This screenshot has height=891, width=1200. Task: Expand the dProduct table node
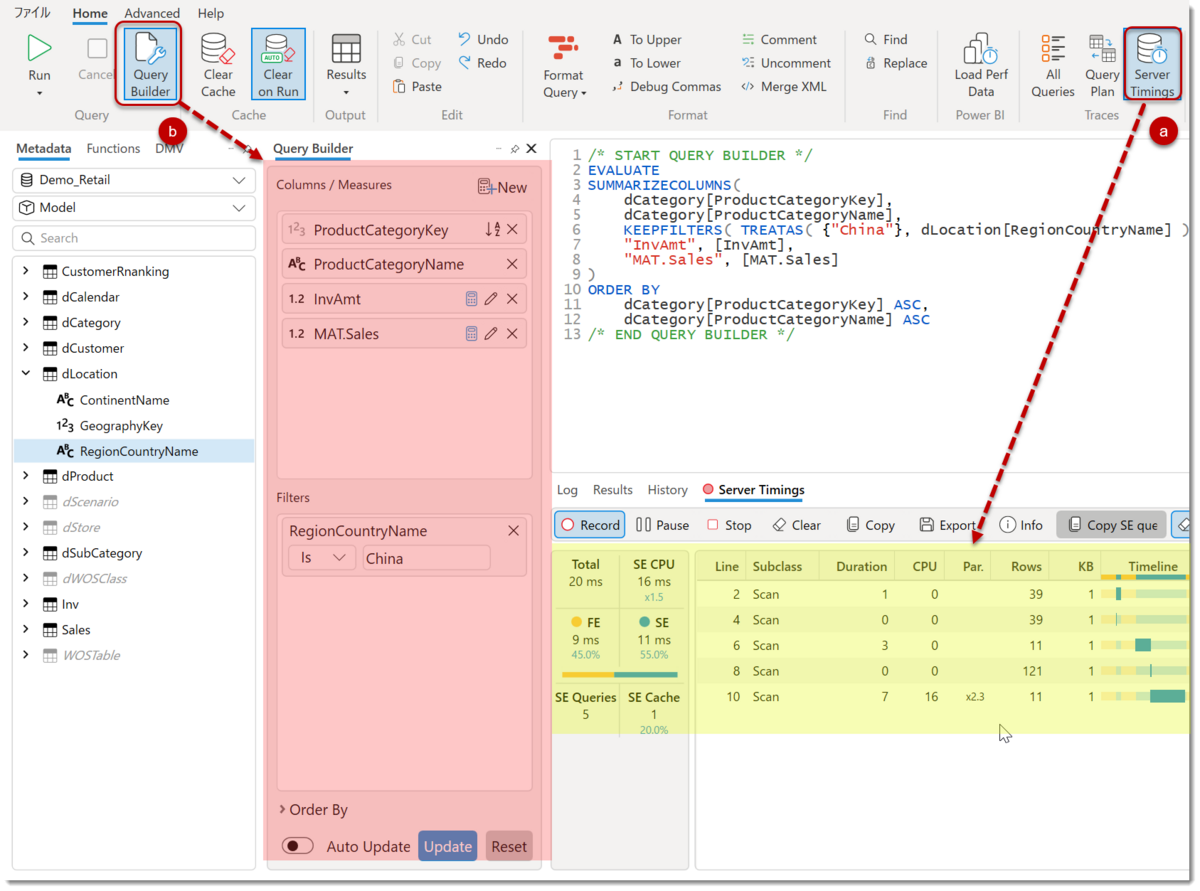[x=26, y=476]
